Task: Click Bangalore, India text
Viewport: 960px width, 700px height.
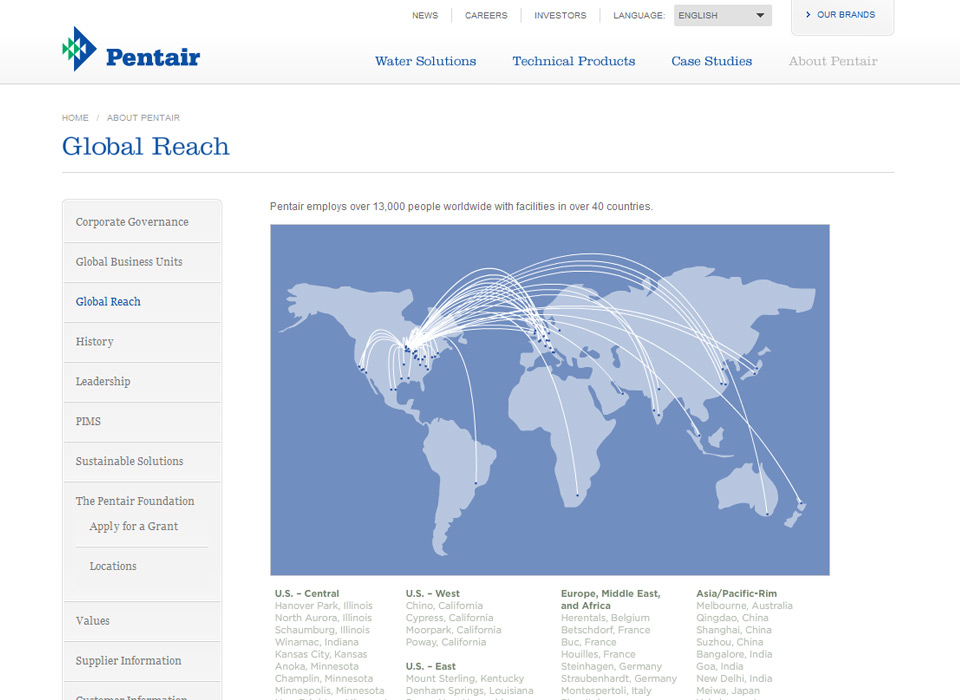Action: tap(734, 654)
